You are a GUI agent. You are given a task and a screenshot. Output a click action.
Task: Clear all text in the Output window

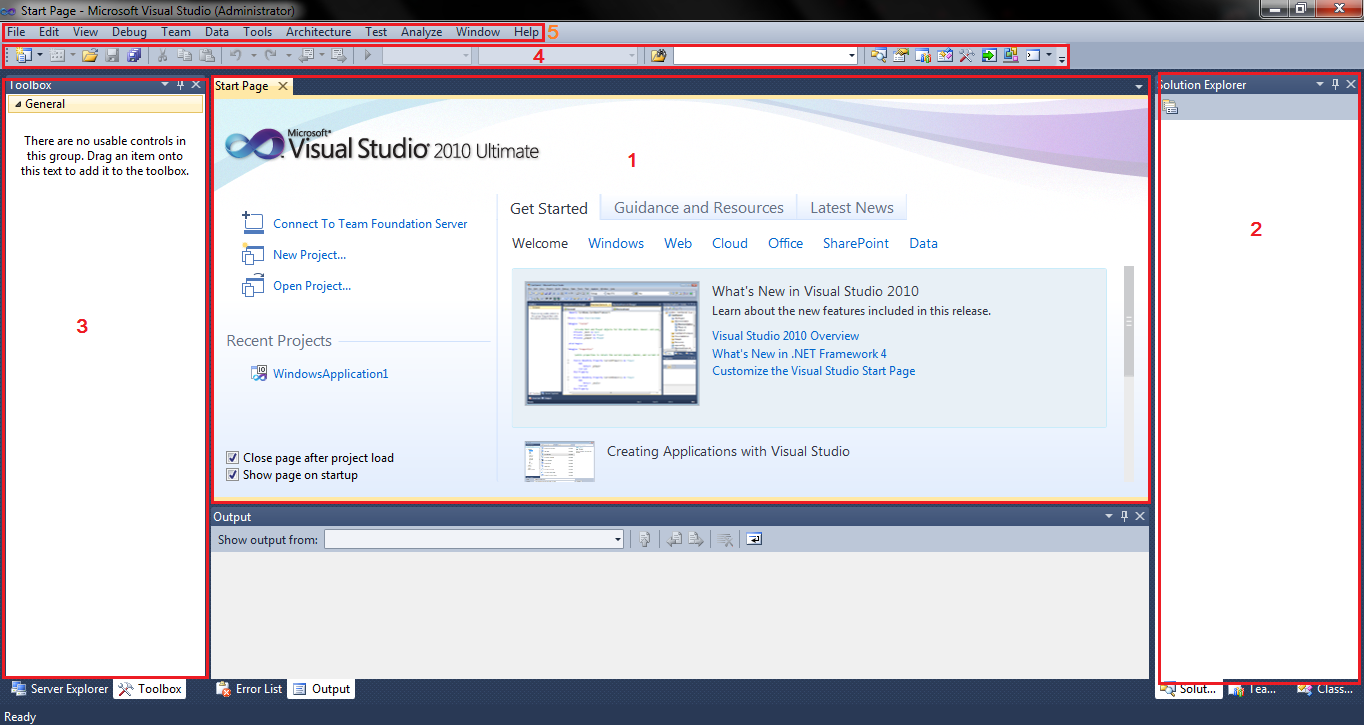click(x=724, y=538)
